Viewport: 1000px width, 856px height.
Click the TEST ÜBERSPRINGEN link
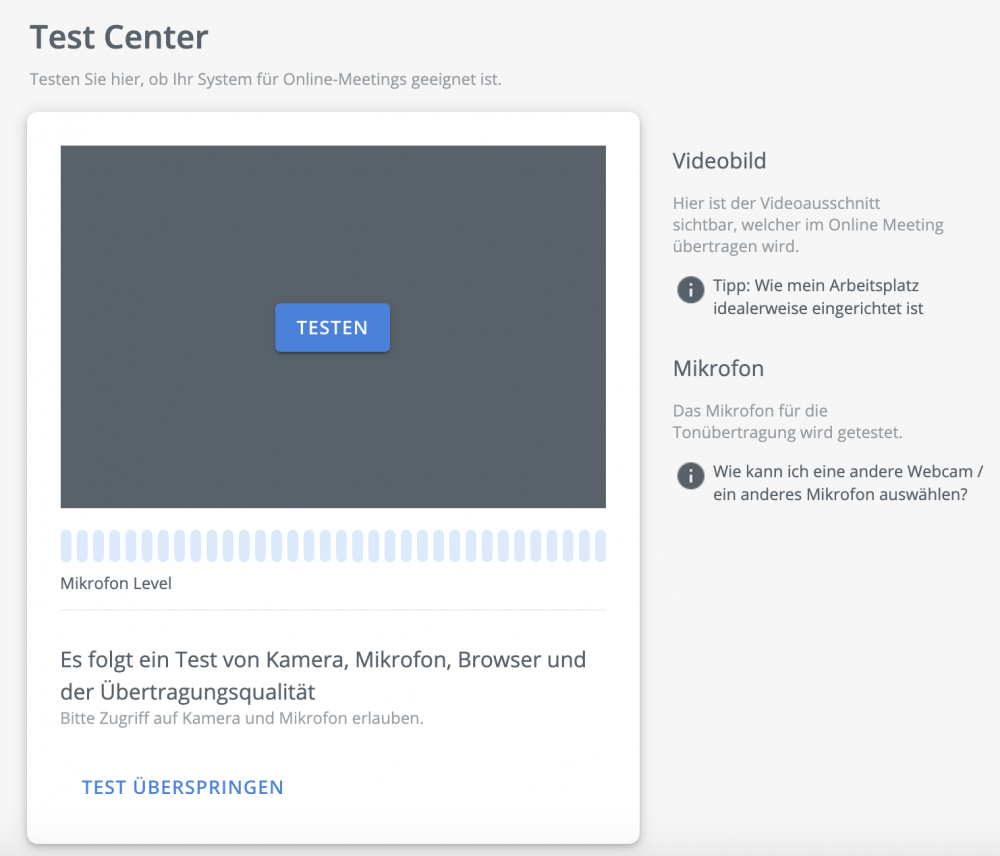[x=182, y=787]
